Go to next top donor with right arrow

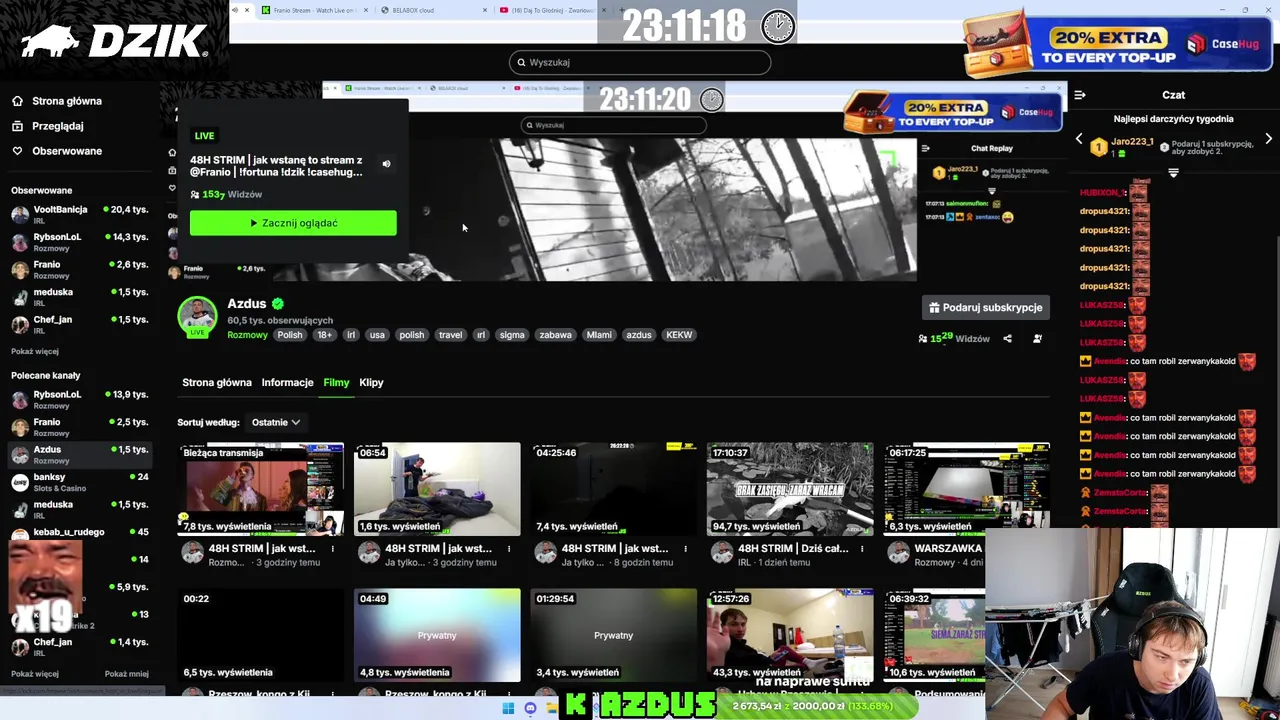1268,139
